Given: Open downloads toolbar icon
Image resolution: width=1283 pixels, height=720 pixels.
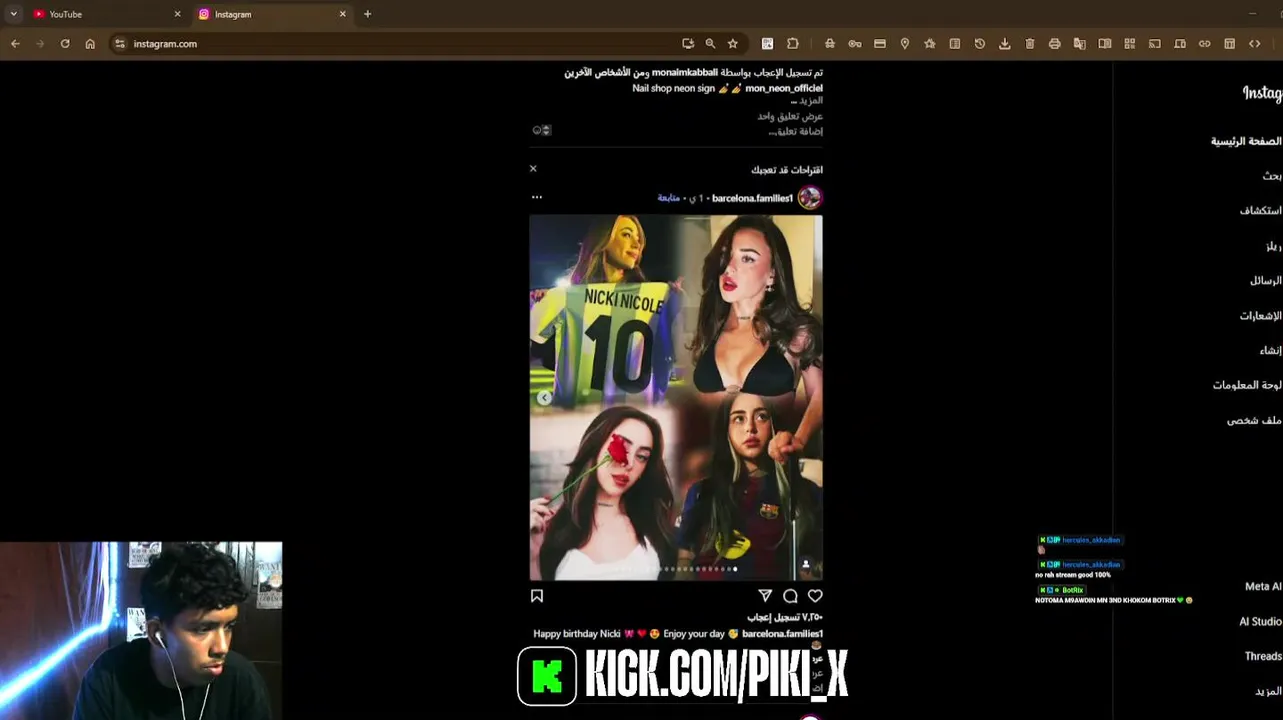Looking at the screenshot, I should [x=1005, y=44].
